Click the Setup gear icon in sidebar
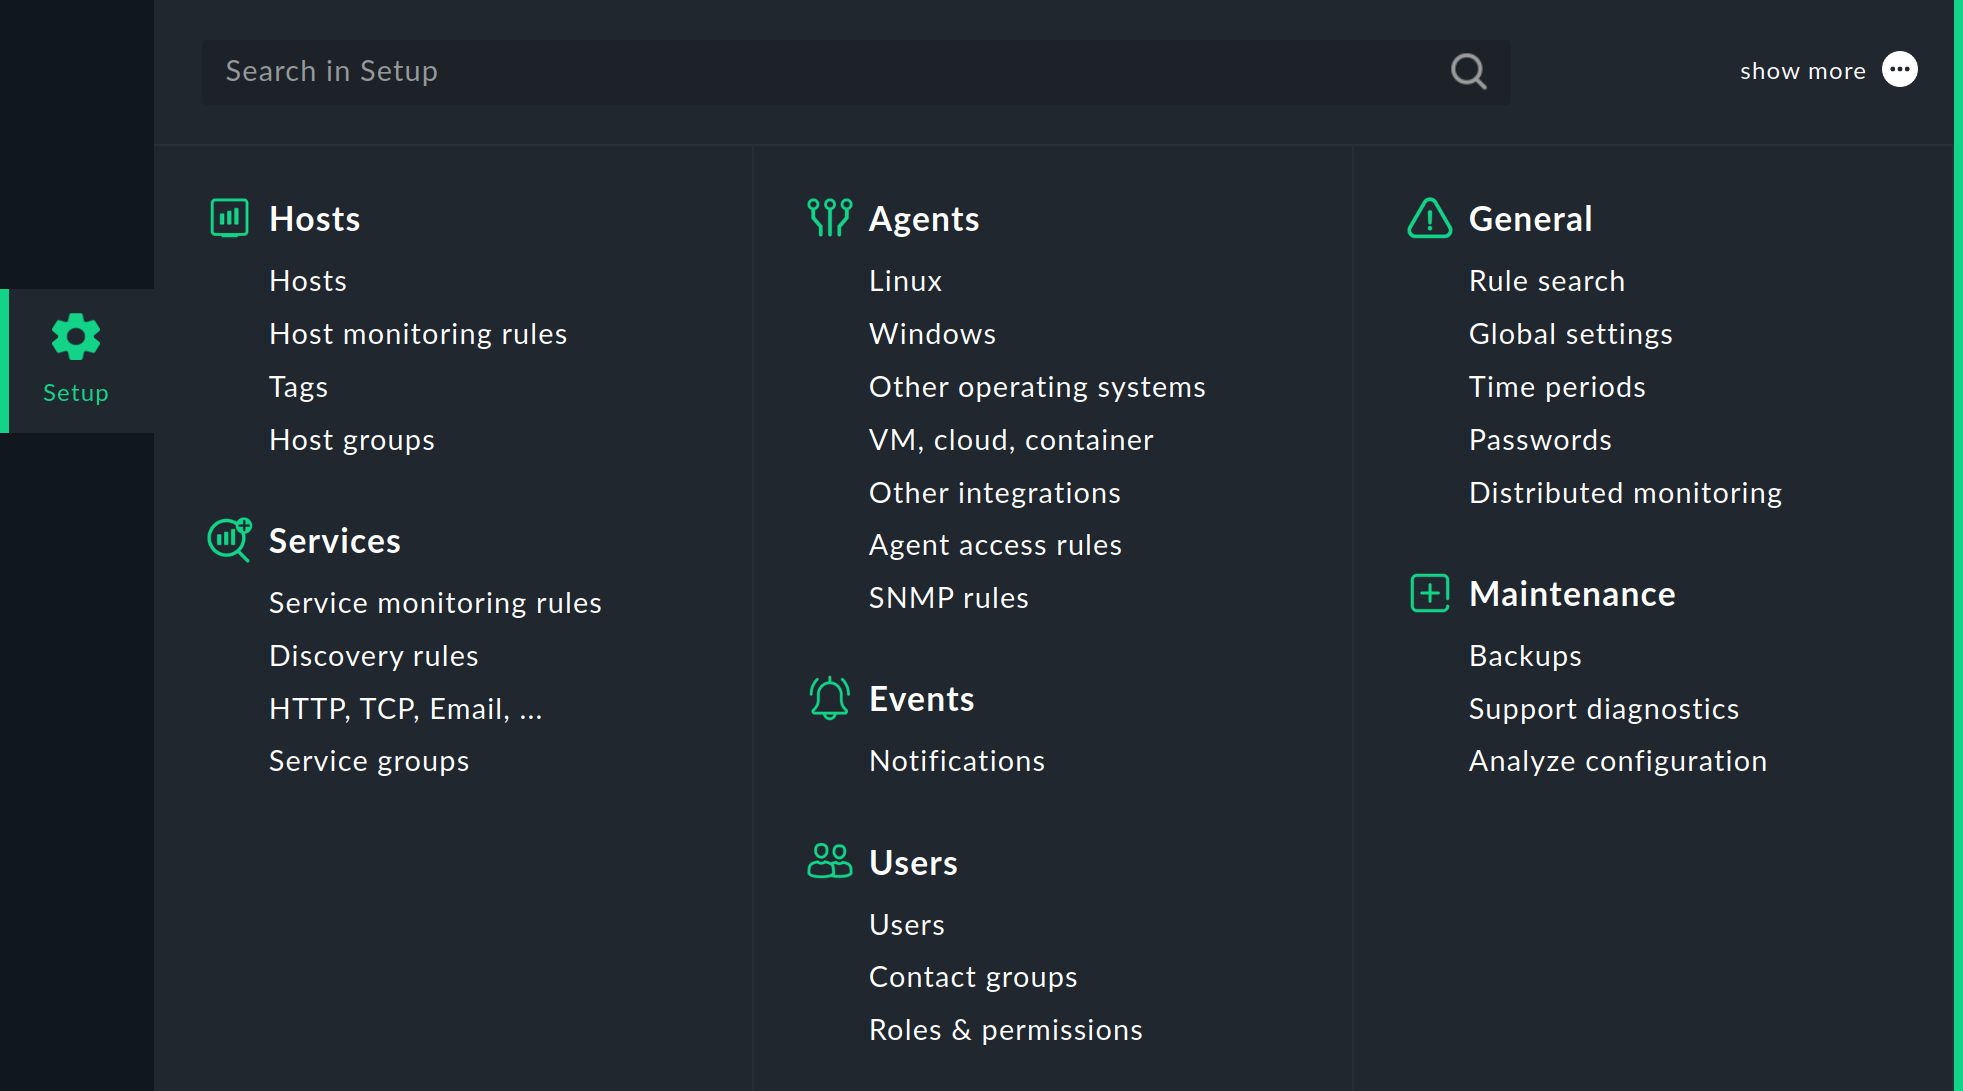 (x=76, y=337)
